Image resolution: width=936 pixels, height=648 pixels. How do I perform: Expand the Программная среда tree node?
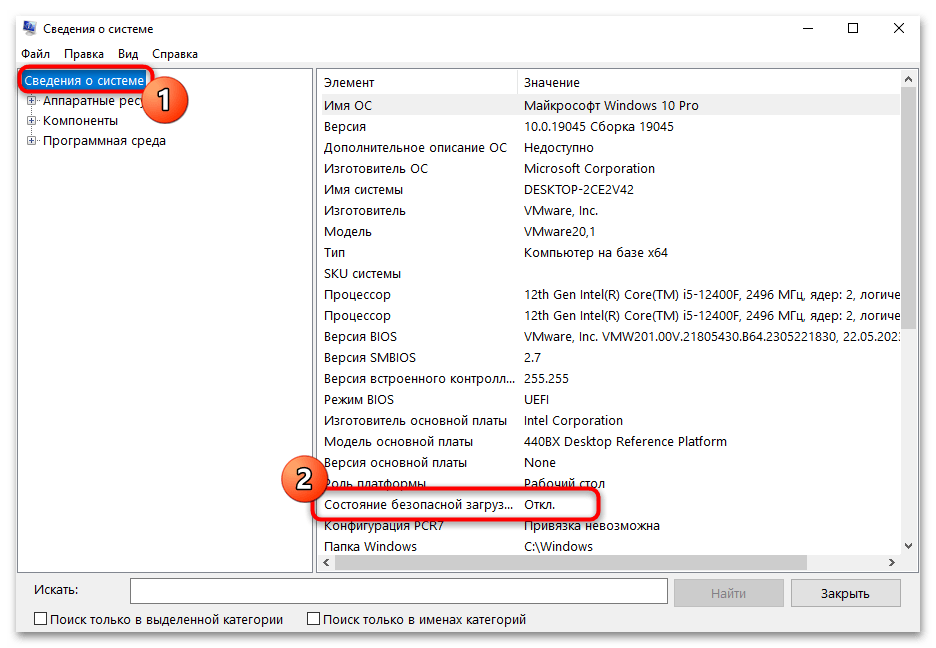point(33,140)
